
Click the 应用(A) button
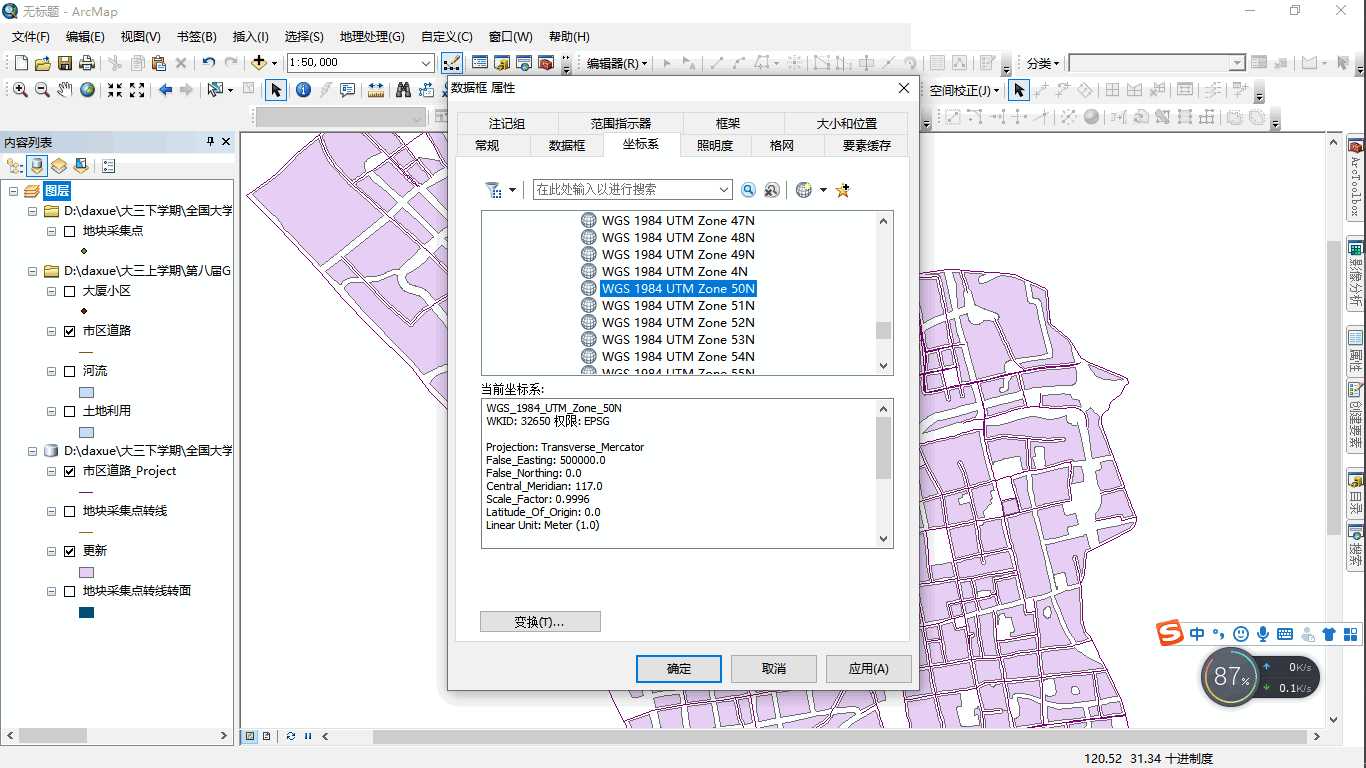(868, 668)
